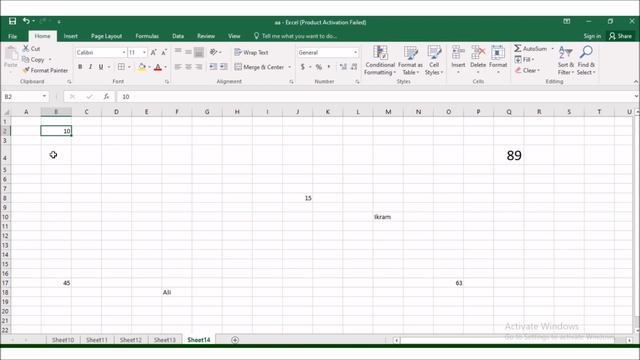Apply percent style
This screenshot has height=360, width=640.
[x=319, y=67]
